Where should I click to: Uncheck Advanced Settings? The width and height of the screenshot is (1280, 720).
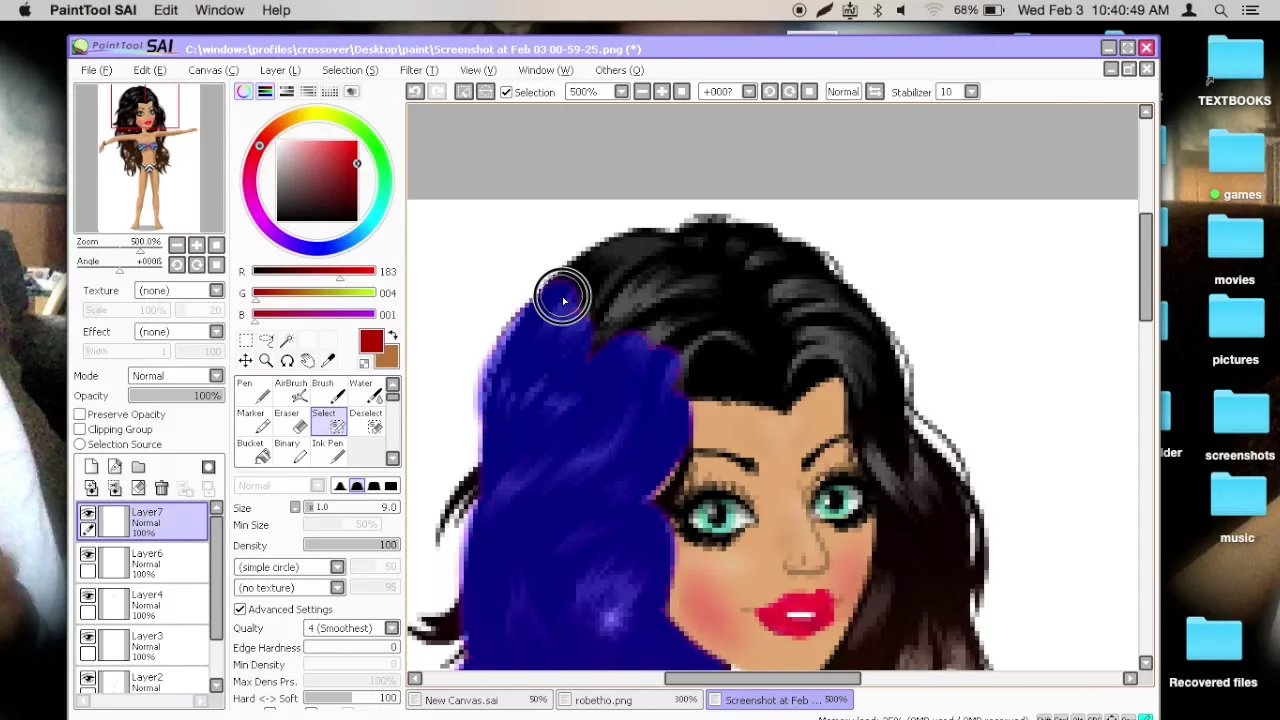tap(240, 609)
